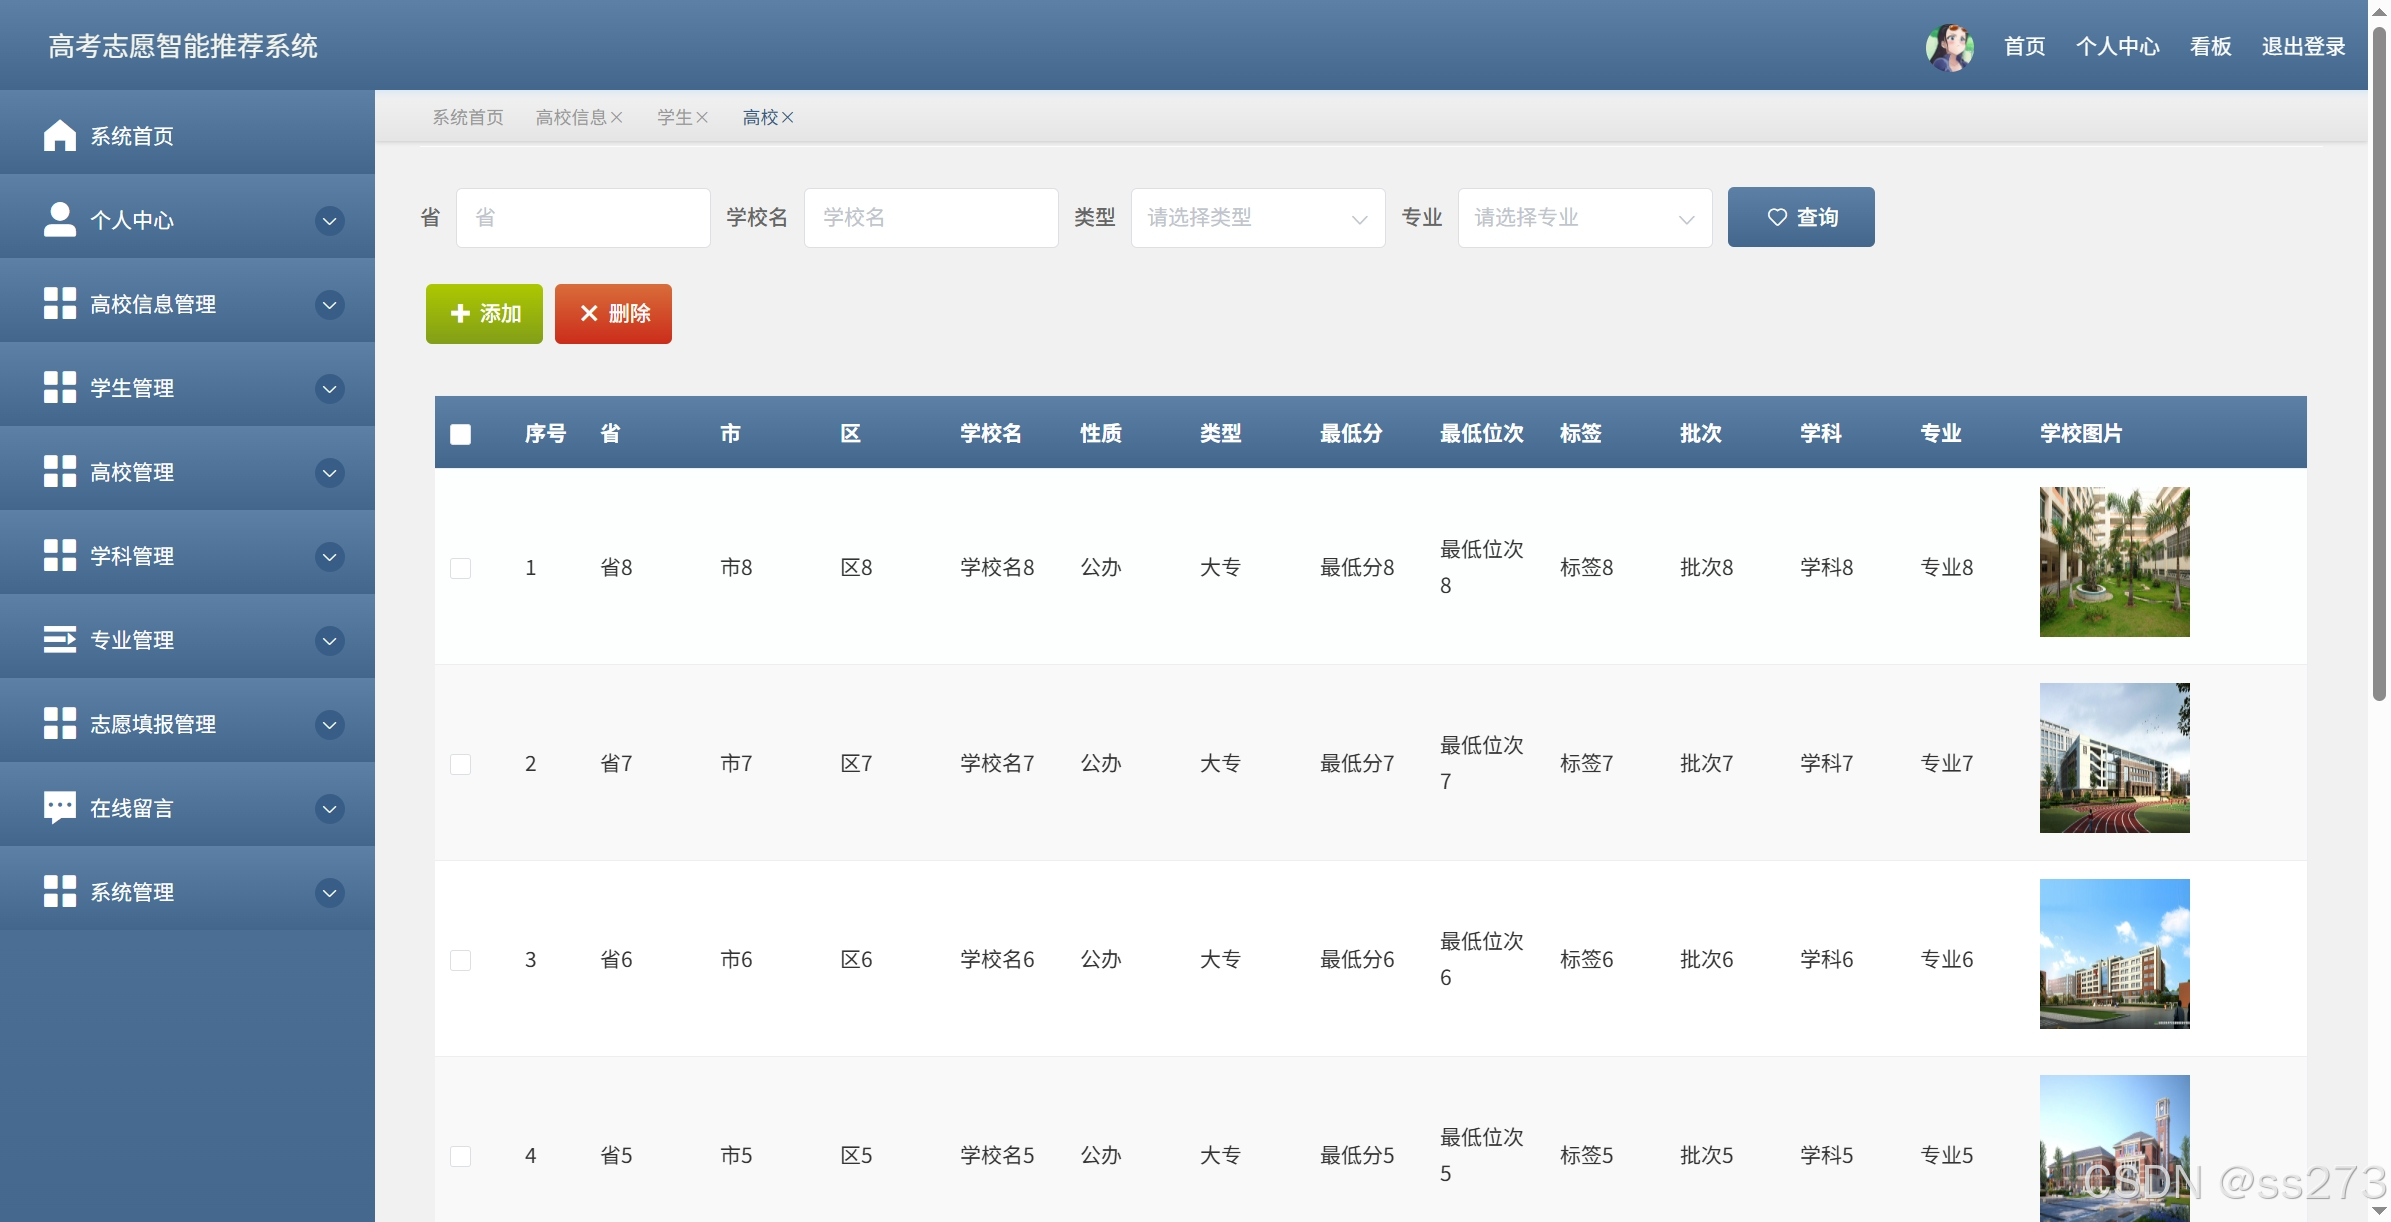Screen dimensions: 2391x1222
Task: Close the 高校信息 tab with its X
Action: (x=617, y=118)
